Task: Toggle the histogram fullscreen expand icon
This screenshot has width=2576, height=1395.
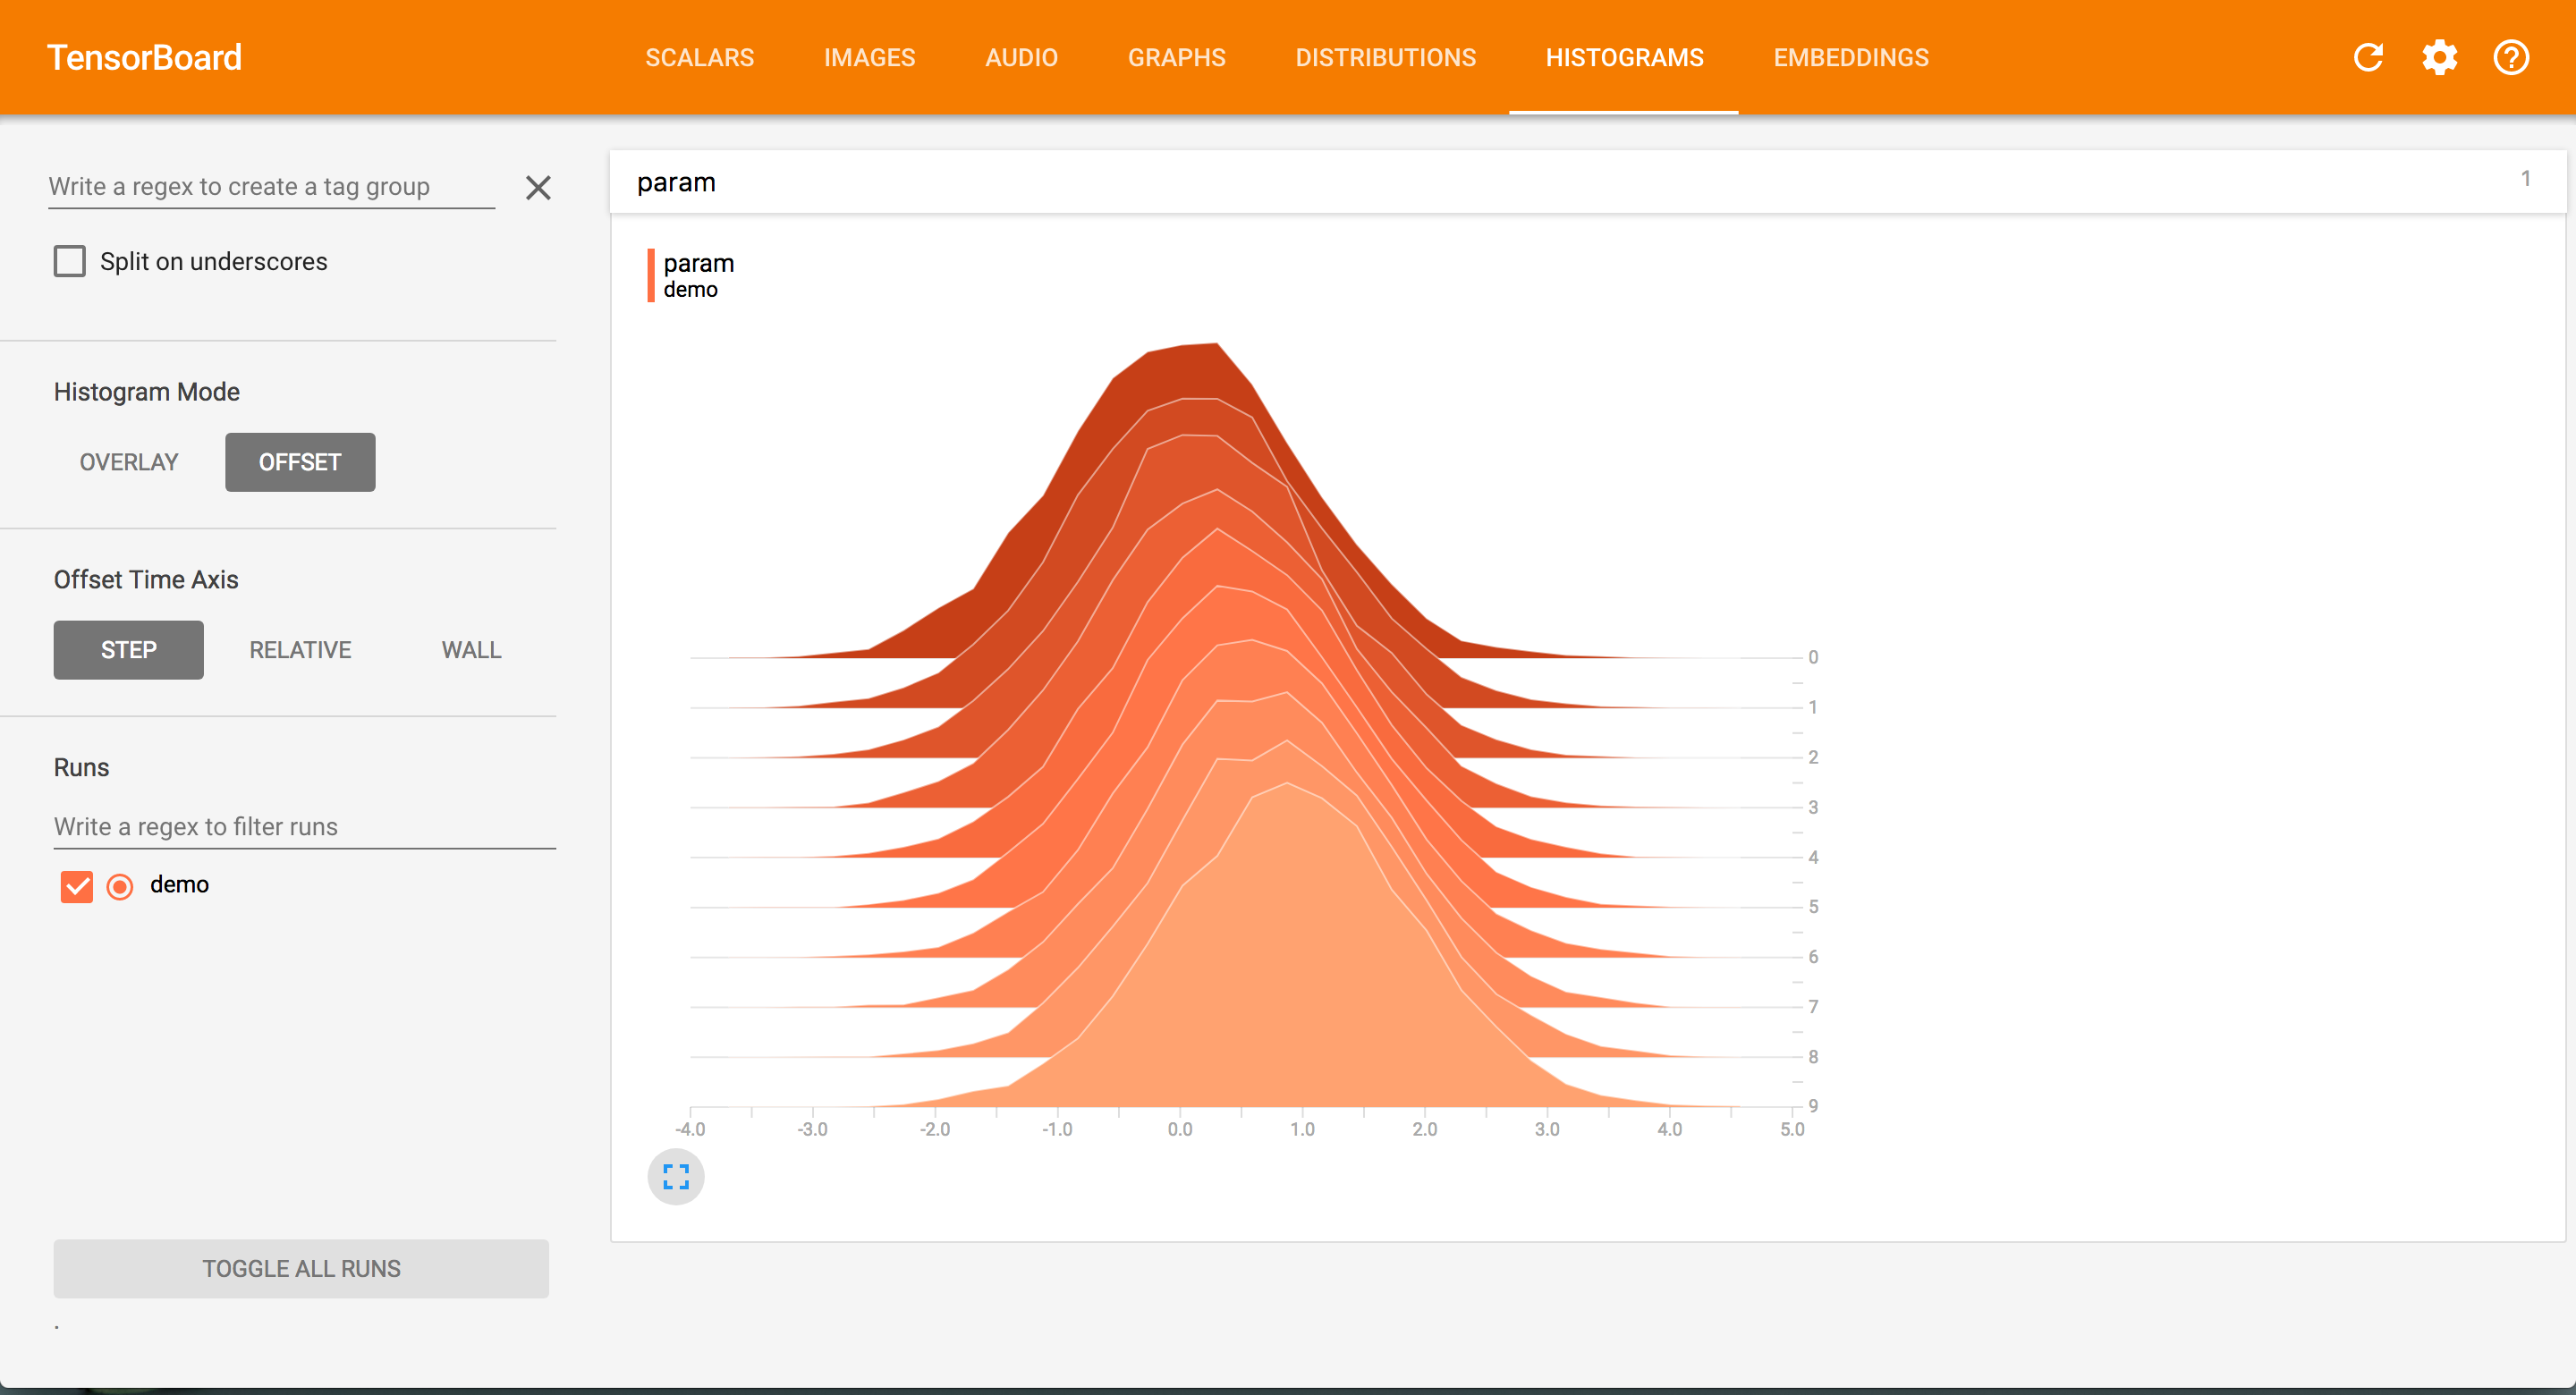Action: 676,1176
